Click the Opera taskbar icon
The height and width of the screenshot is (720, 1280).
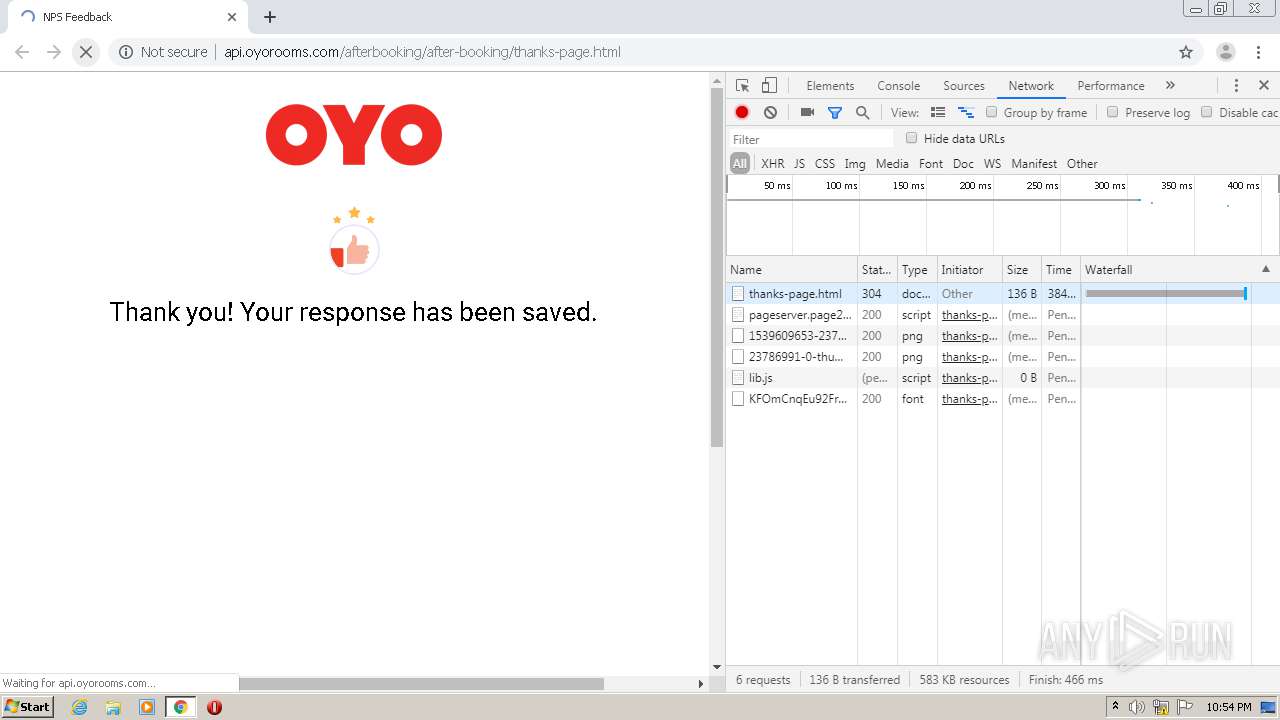tap(214, 707)
